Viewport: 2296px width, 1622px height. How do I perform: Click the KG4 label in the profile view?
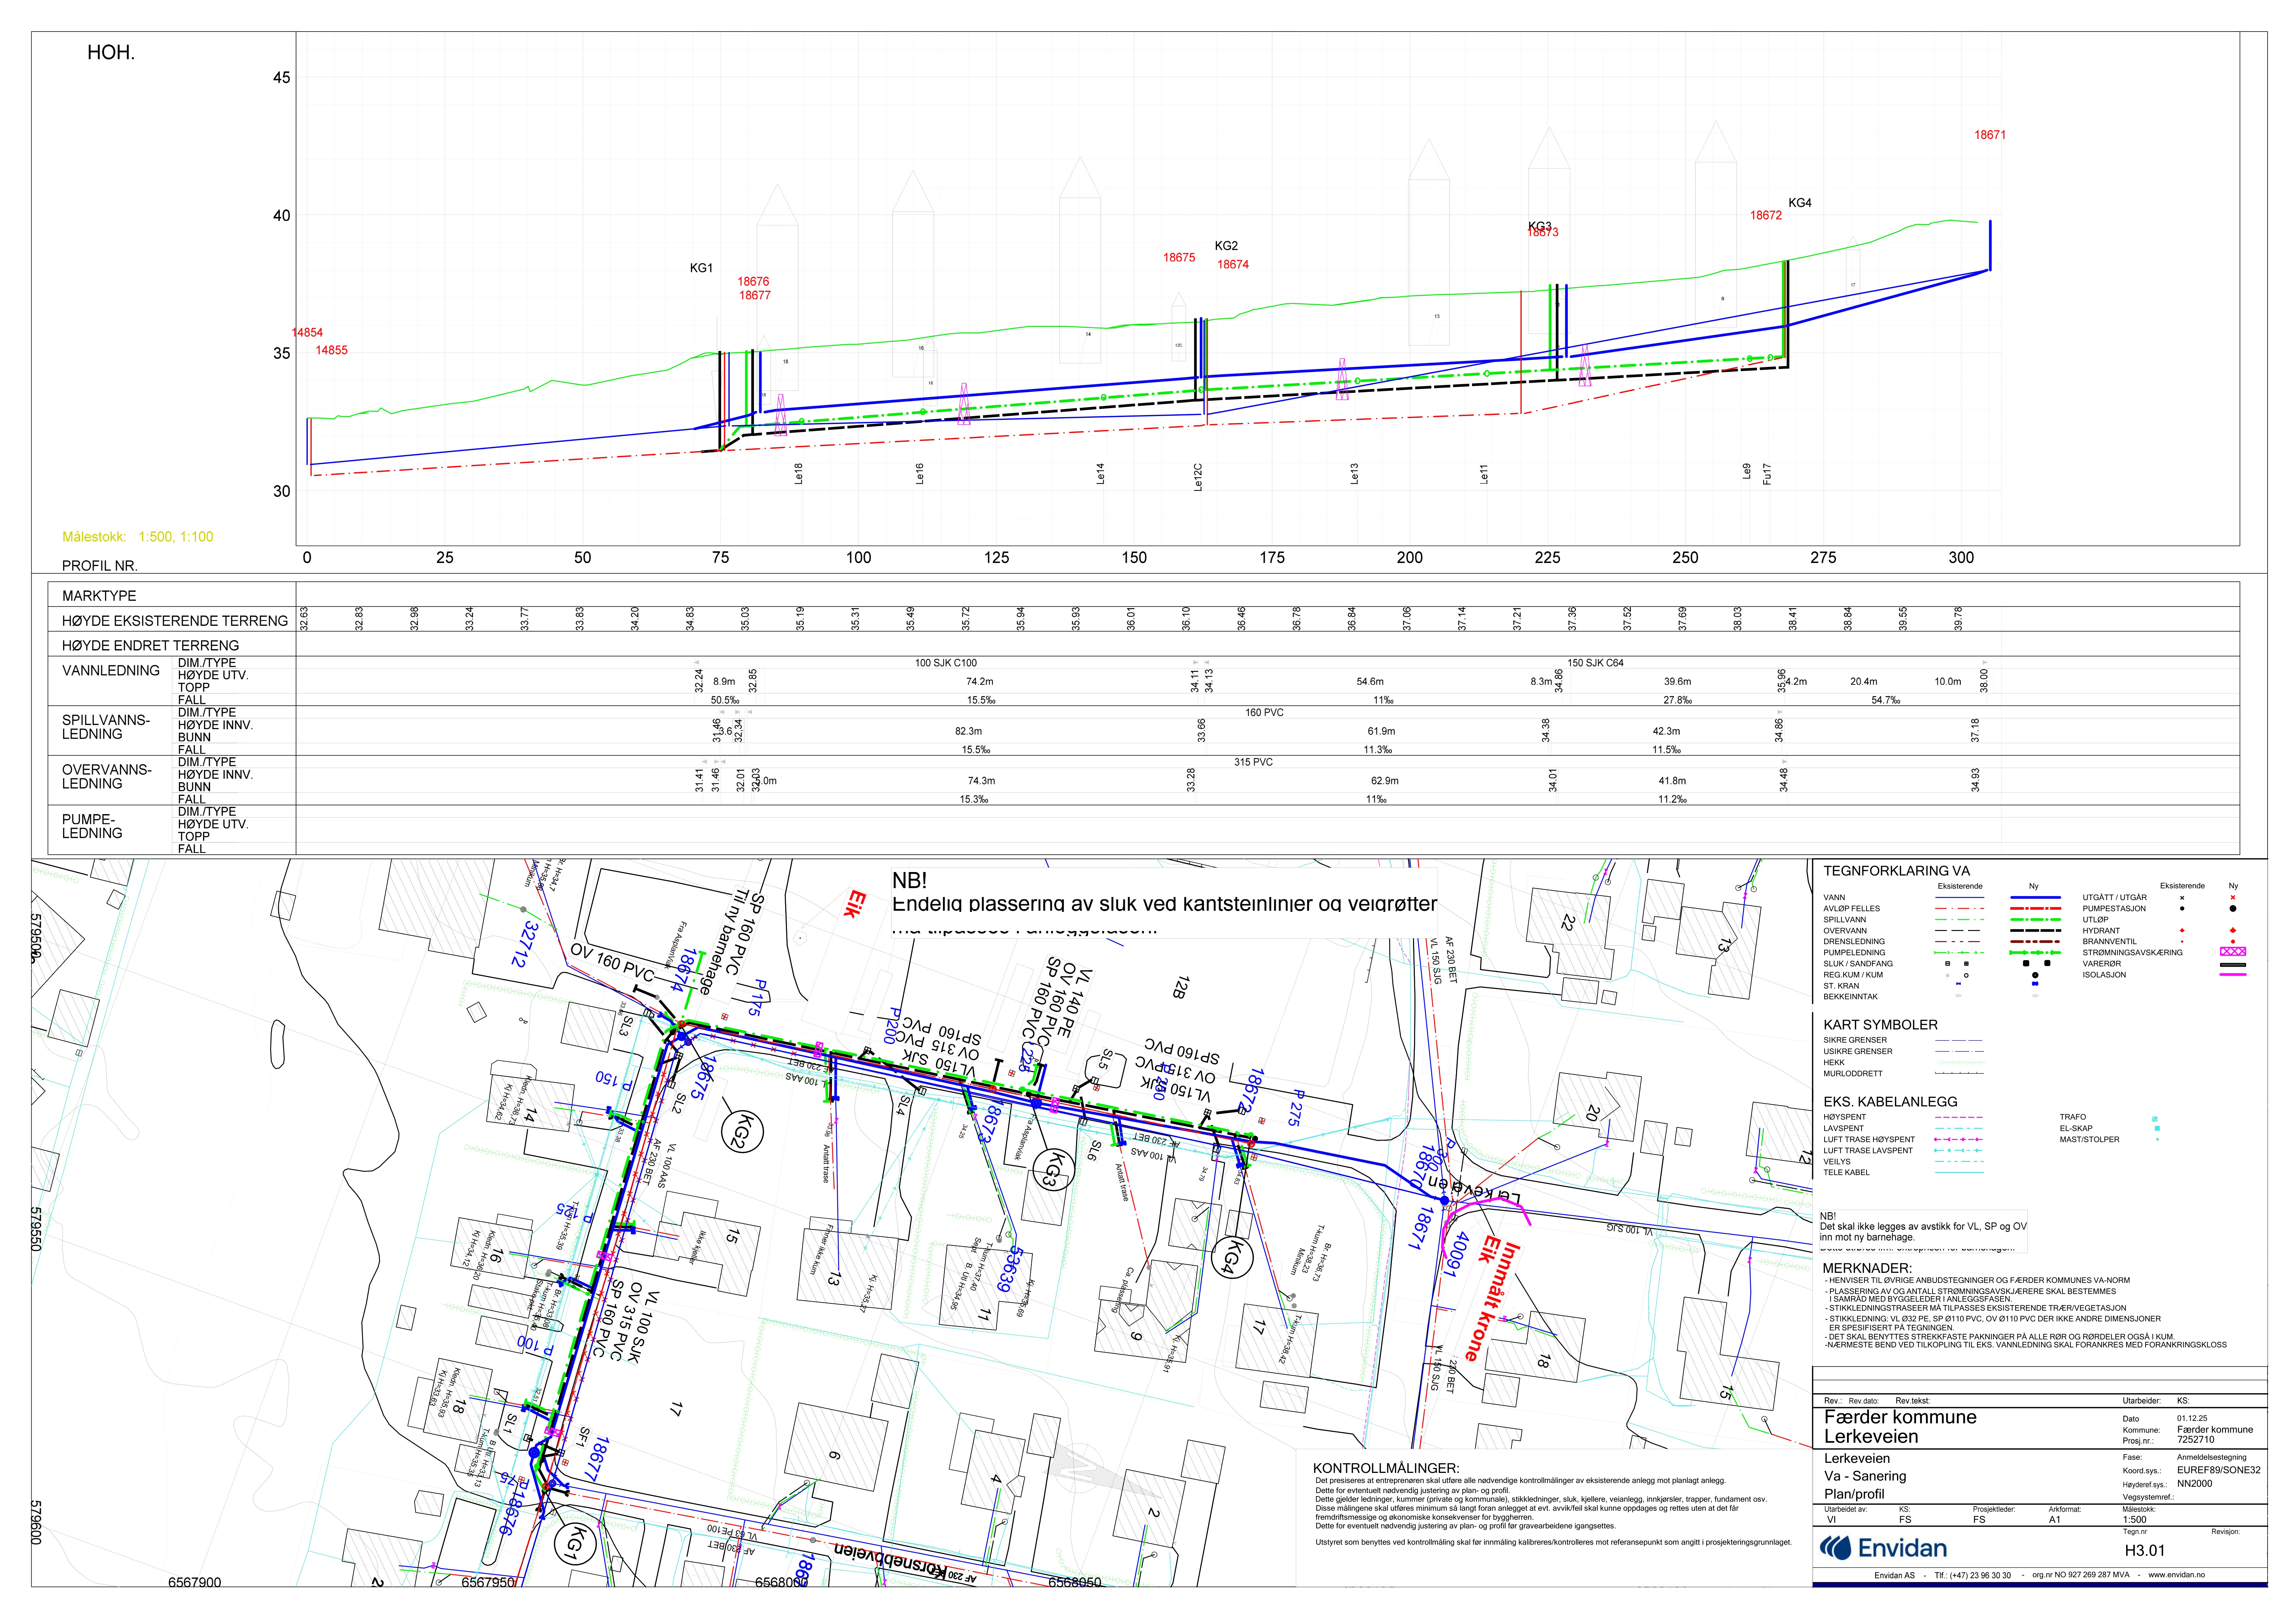coord(1800,203)
